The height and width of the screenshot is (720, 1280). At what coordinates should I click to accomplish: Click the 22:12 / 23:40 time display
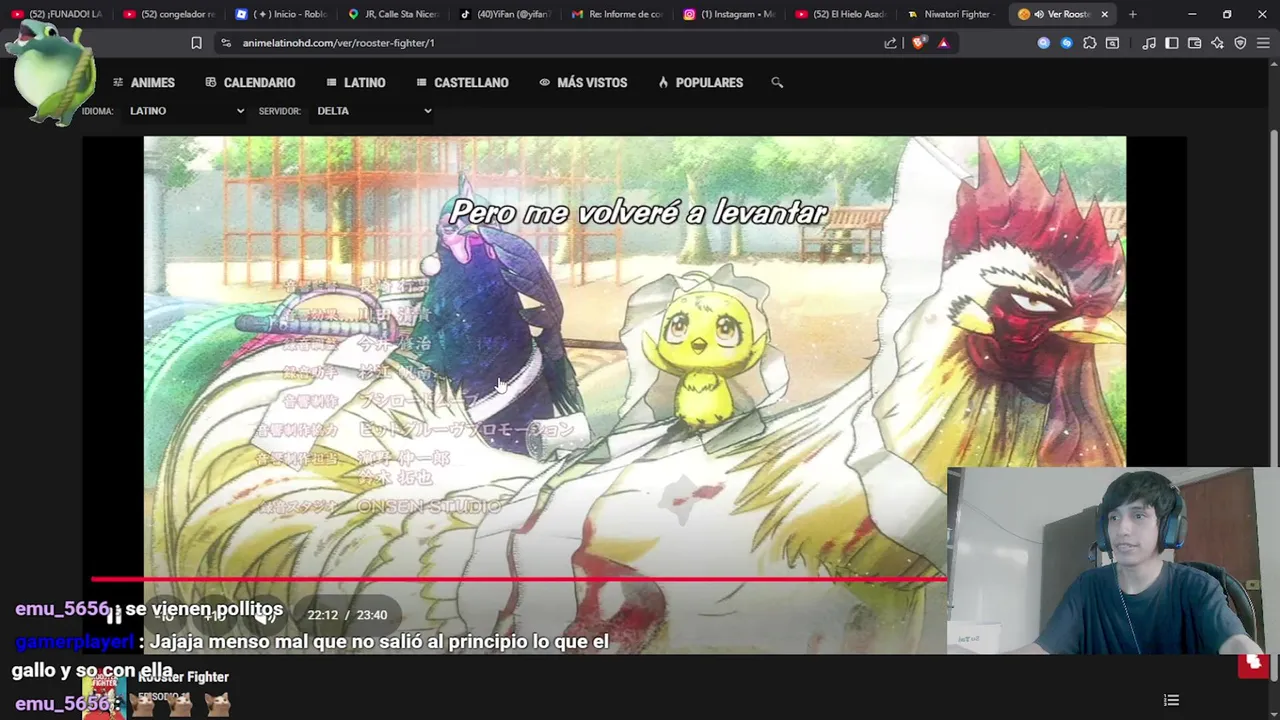point(347,615)
